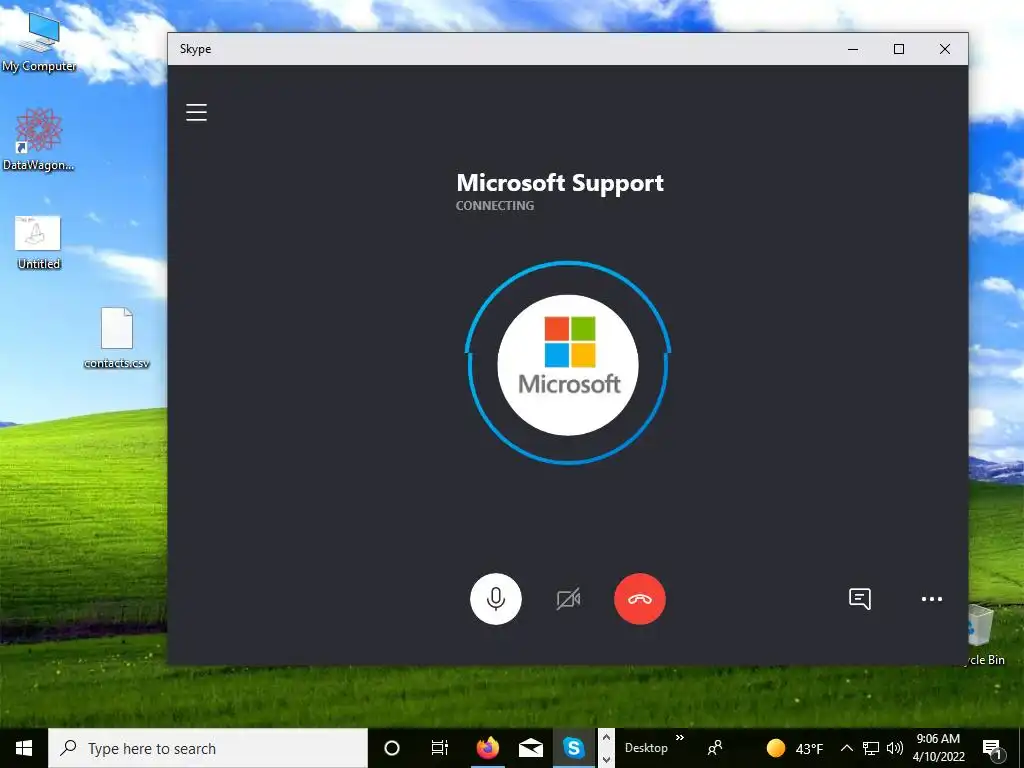
Task: Click the taskbar up arrow beside Skype icon
Action: click(x=606, y=737)
